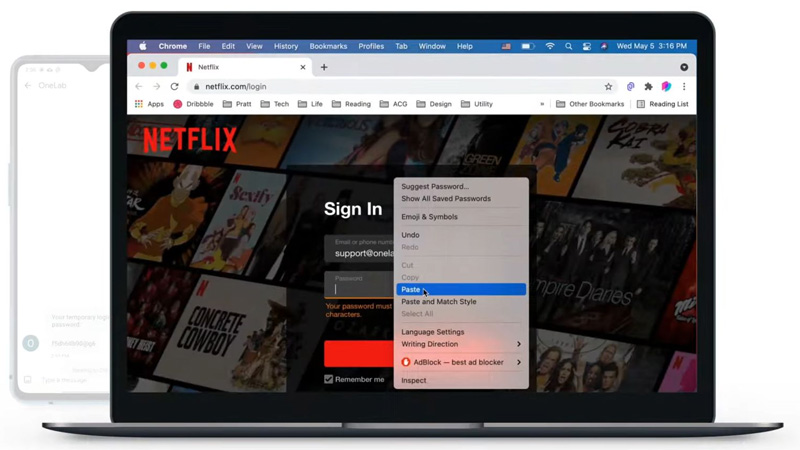
Task: Choose Paste in the context menu
Action: (x=461, y=289)
